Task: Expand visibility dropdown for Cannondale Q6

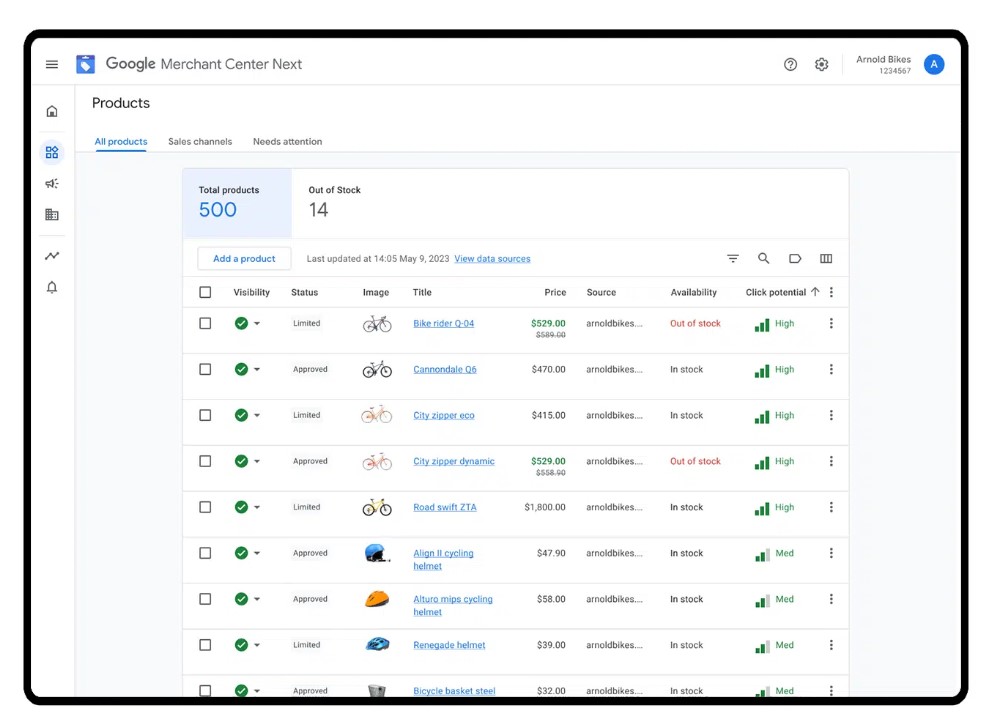Action: click(257, 369)
